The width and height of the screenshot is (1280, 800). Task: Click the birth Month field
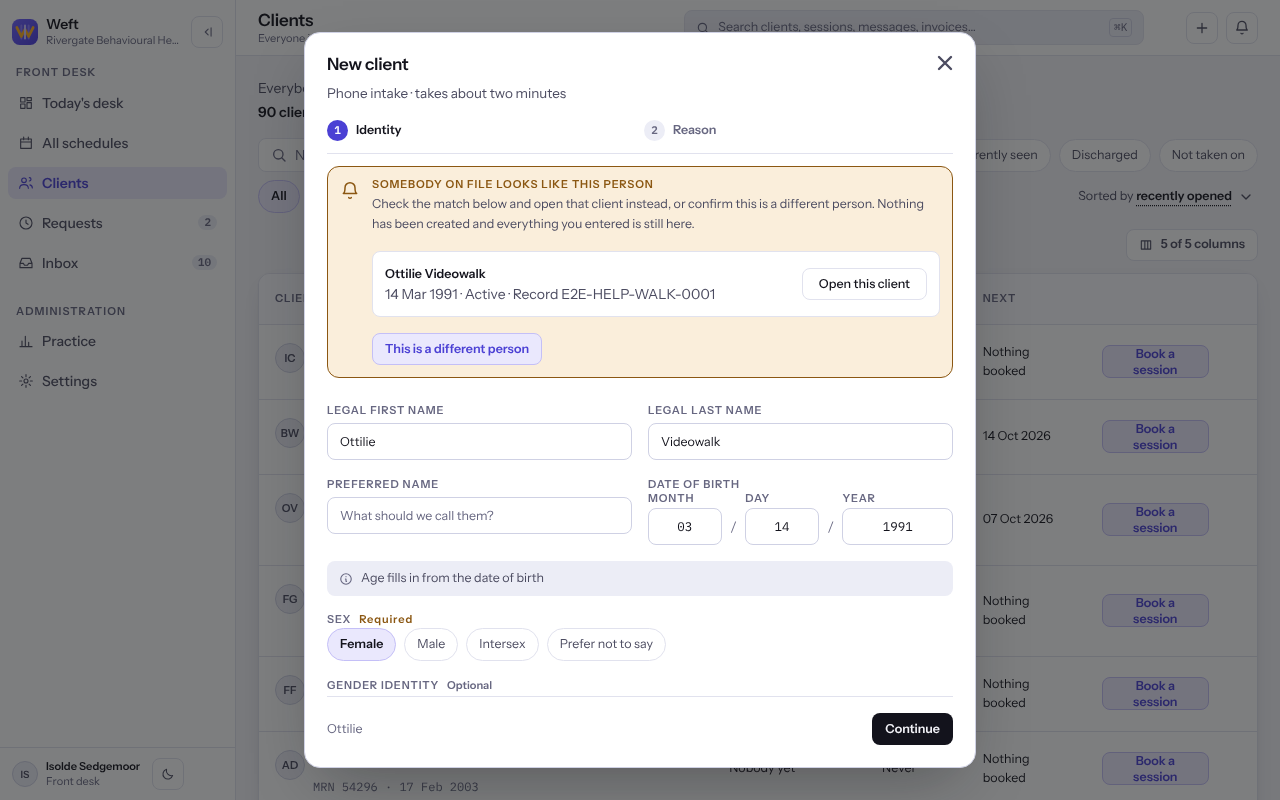[x=685, y=527]
